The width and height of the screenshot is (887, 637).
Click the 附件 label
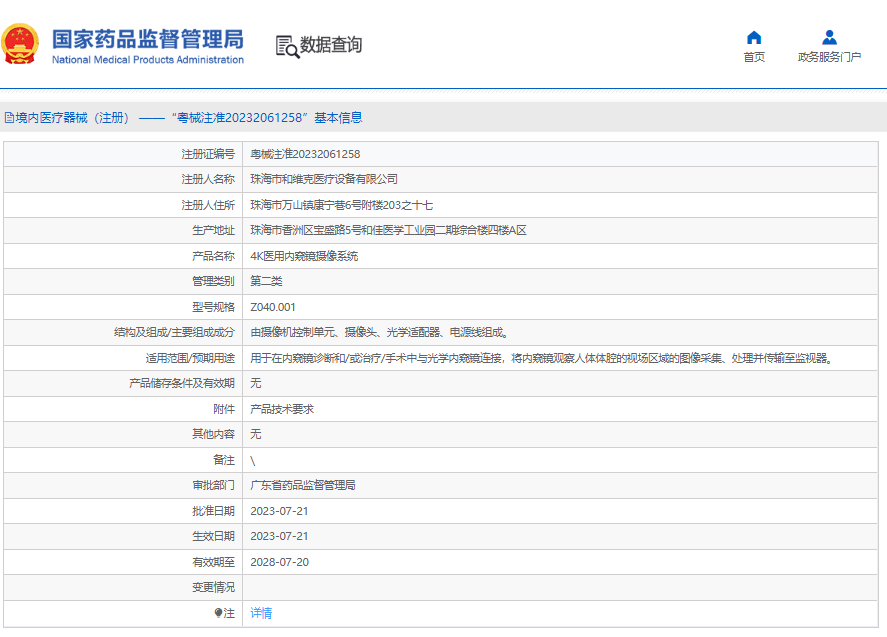[224, 409]
